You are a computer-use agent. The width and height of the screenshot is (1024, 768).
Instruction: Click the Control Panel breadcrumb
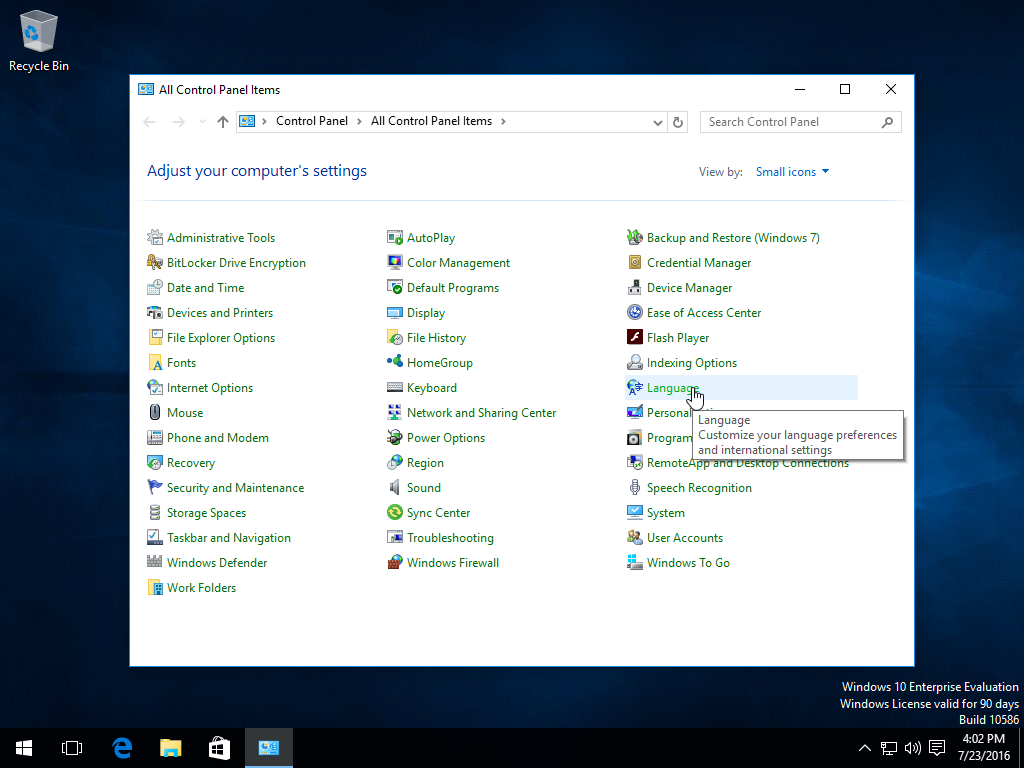[x=312, y=121]
